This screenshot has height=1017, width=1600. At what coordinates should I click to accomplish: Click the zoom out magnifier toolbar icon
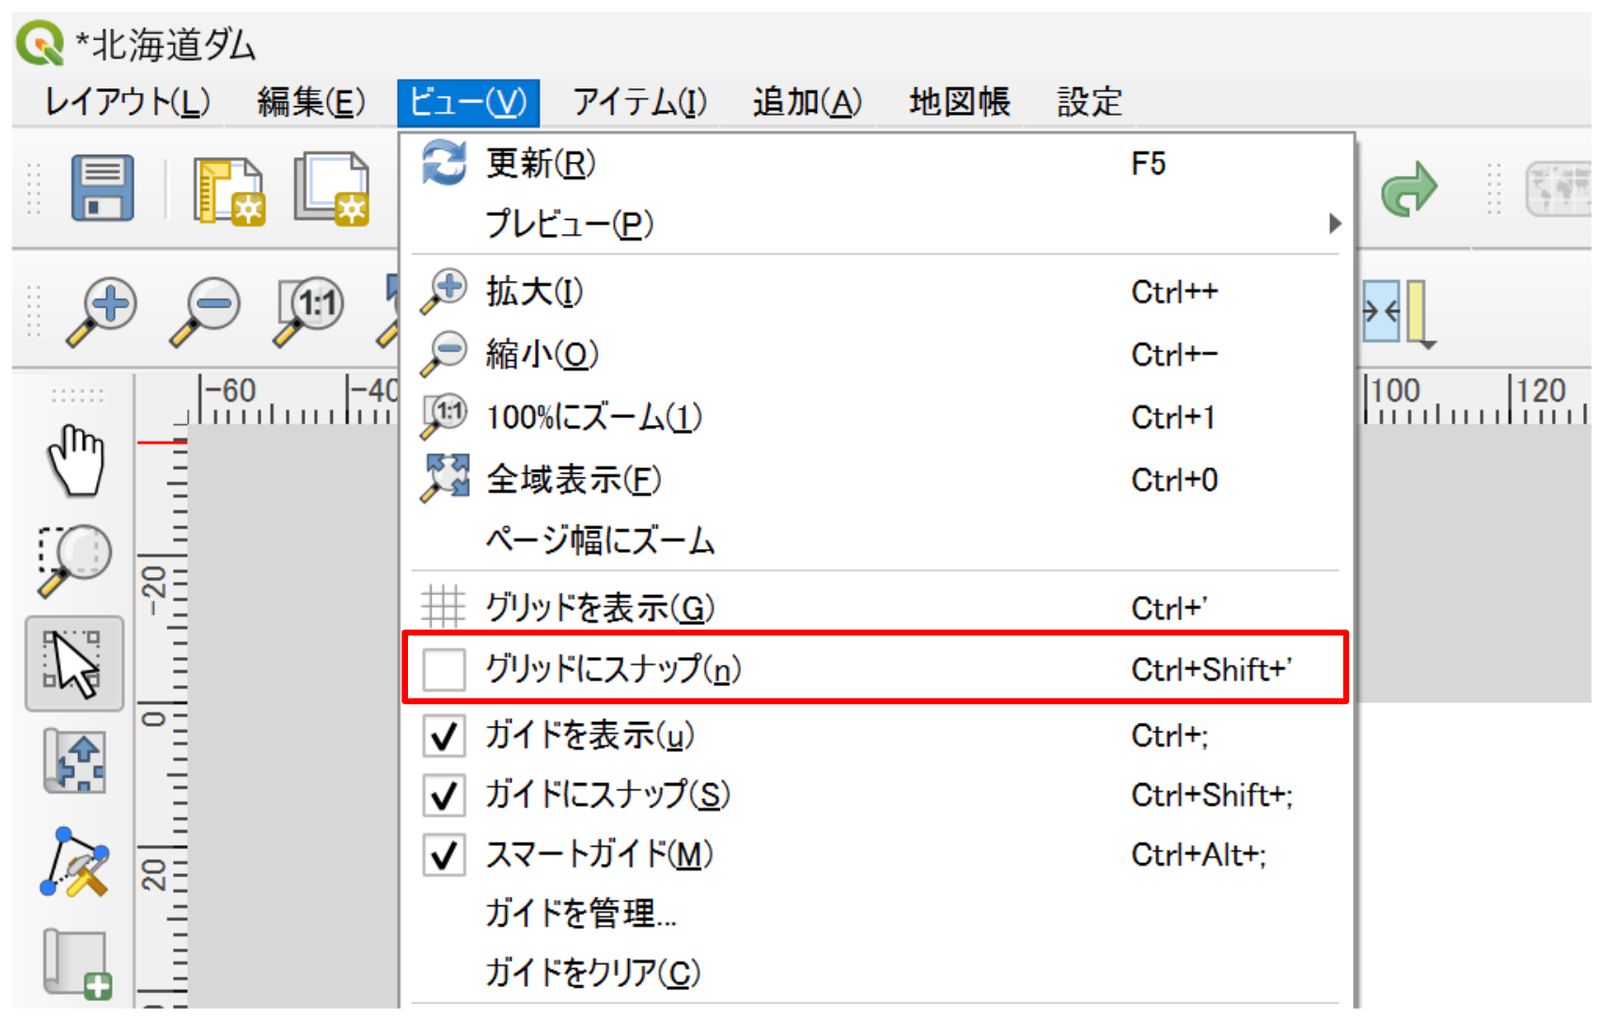205,312
